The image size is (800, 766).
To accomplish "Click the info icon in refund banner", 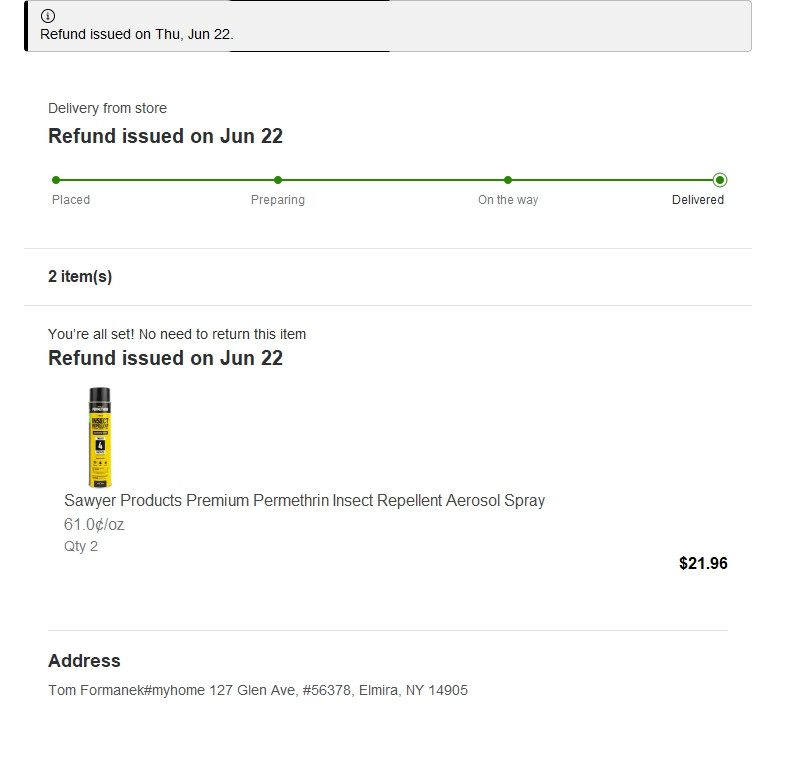I will click(x=48, y=16).
